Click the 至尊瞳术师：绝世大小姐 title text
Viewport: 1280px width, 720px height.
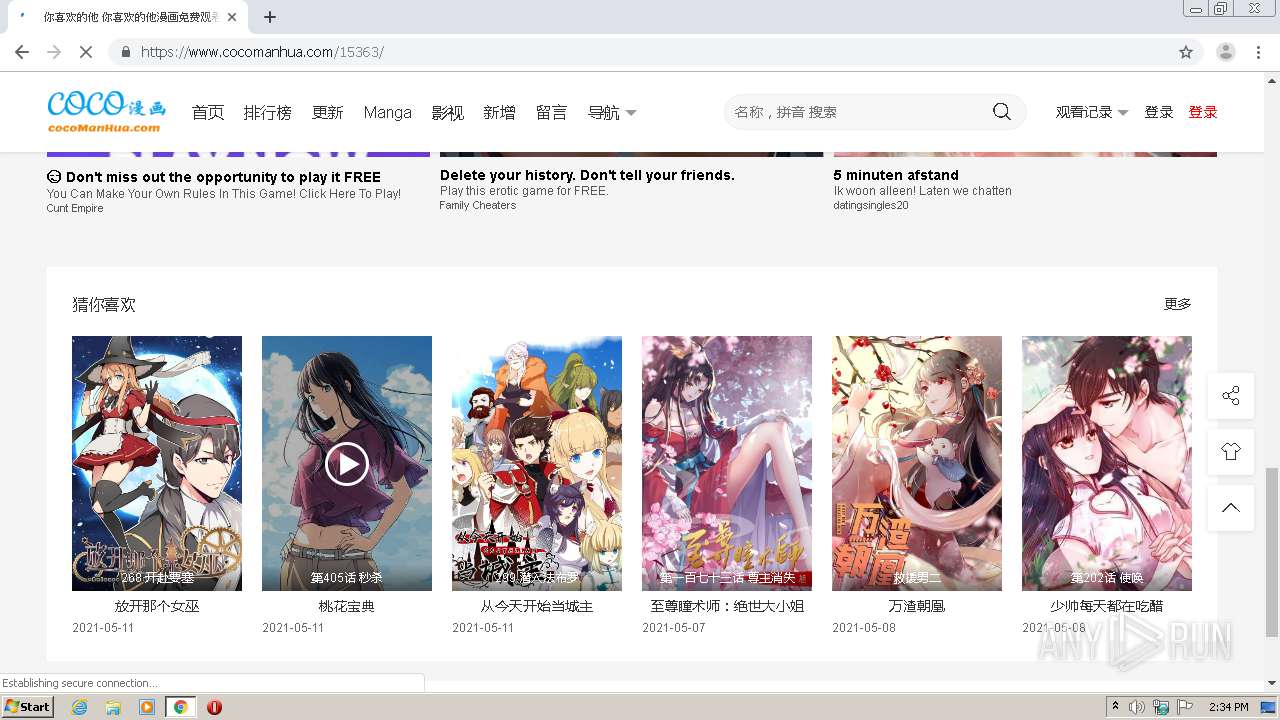[727, 606]
